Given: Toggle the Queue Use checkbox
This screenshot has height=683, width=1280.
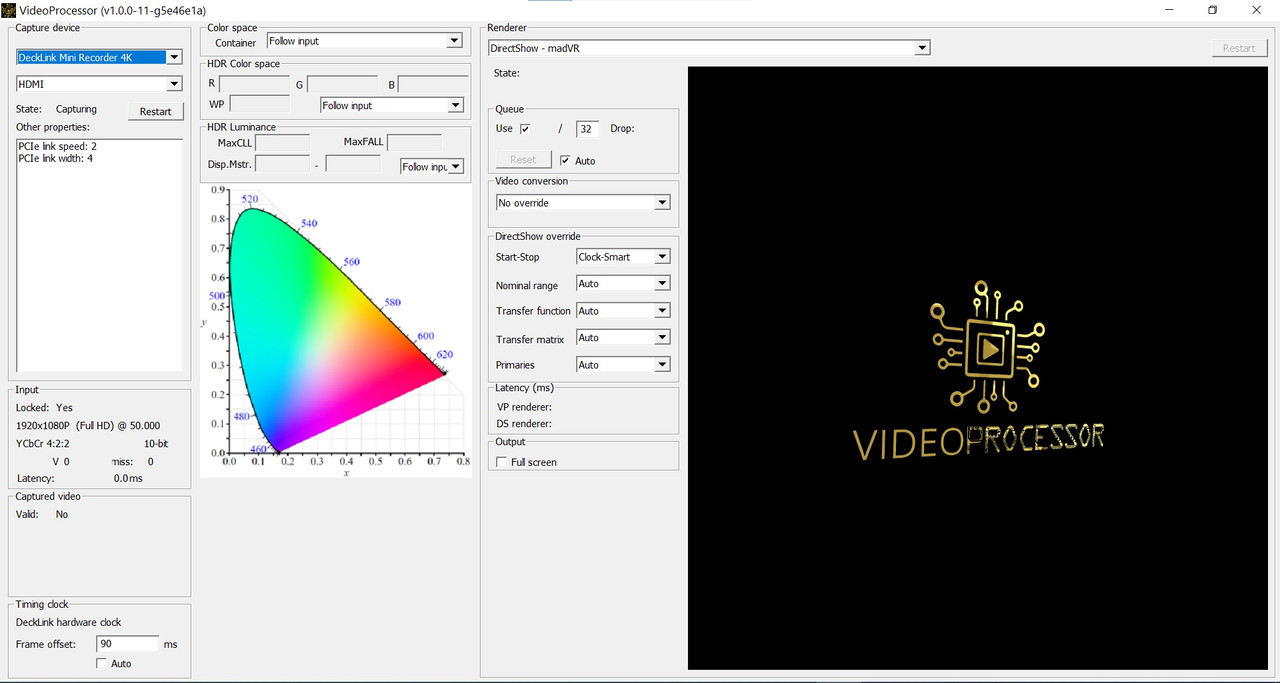Looking at the screenshot, I should coord(525,129).
